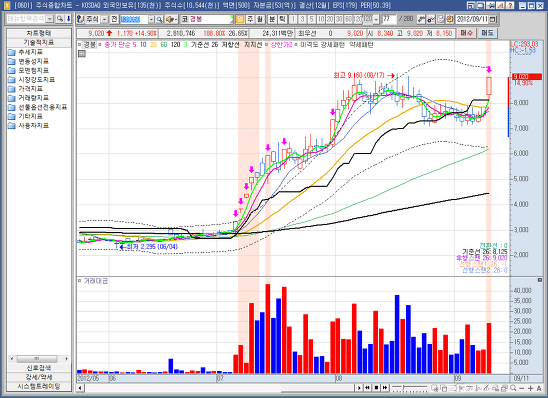Click the 거래대금 volume indicator label
This screenshot has height=398, width=548.
(95, 281)
